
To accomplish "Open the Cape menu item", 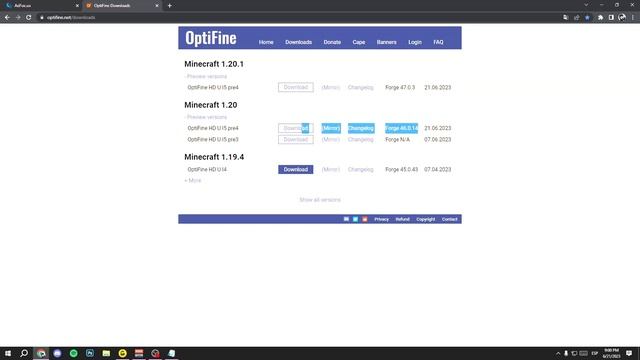I will click(359, 42).
